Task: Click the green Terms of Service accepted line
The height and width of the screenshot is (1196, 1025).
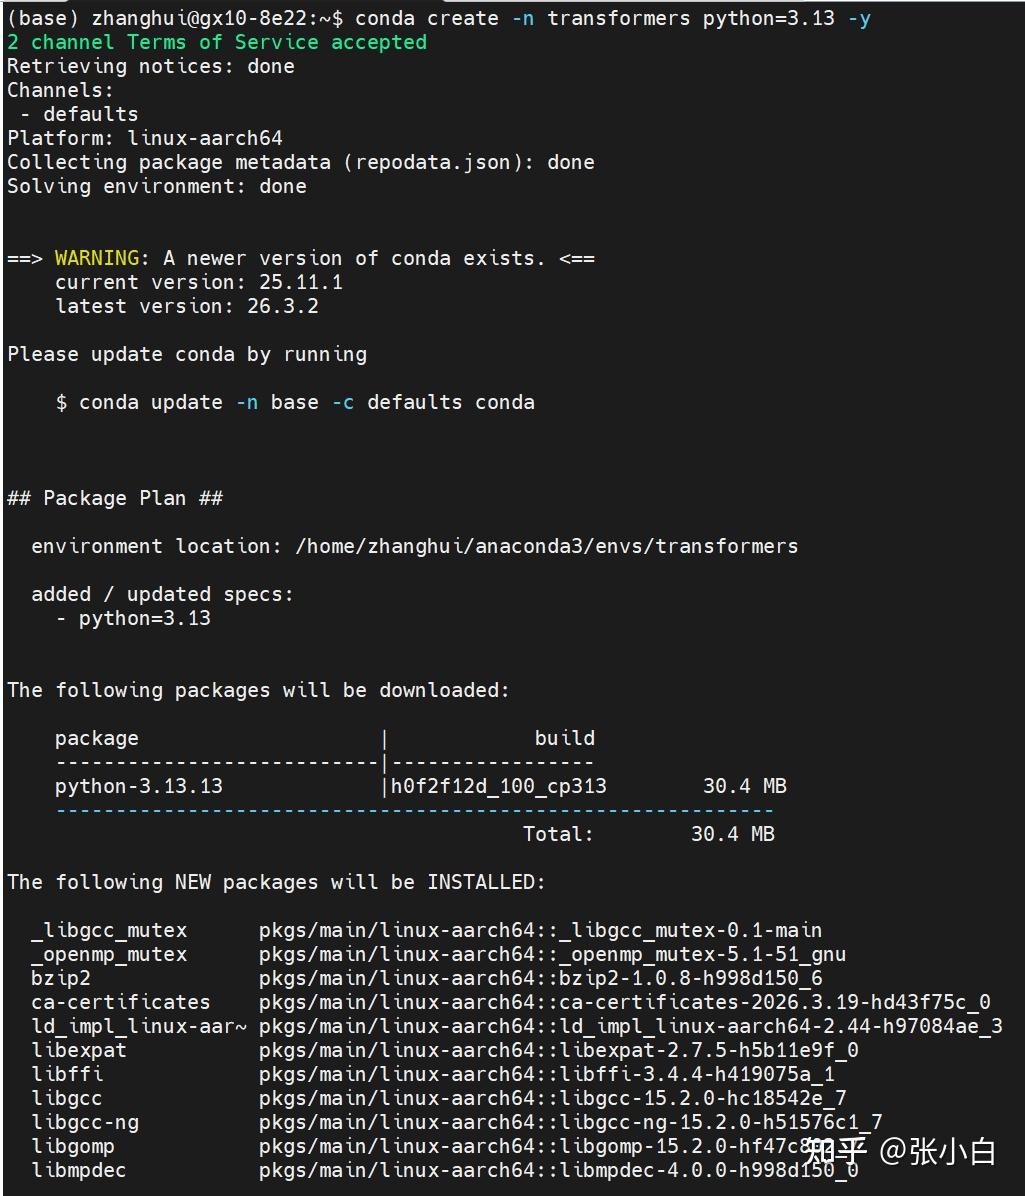Action: (x=217, y=42)
